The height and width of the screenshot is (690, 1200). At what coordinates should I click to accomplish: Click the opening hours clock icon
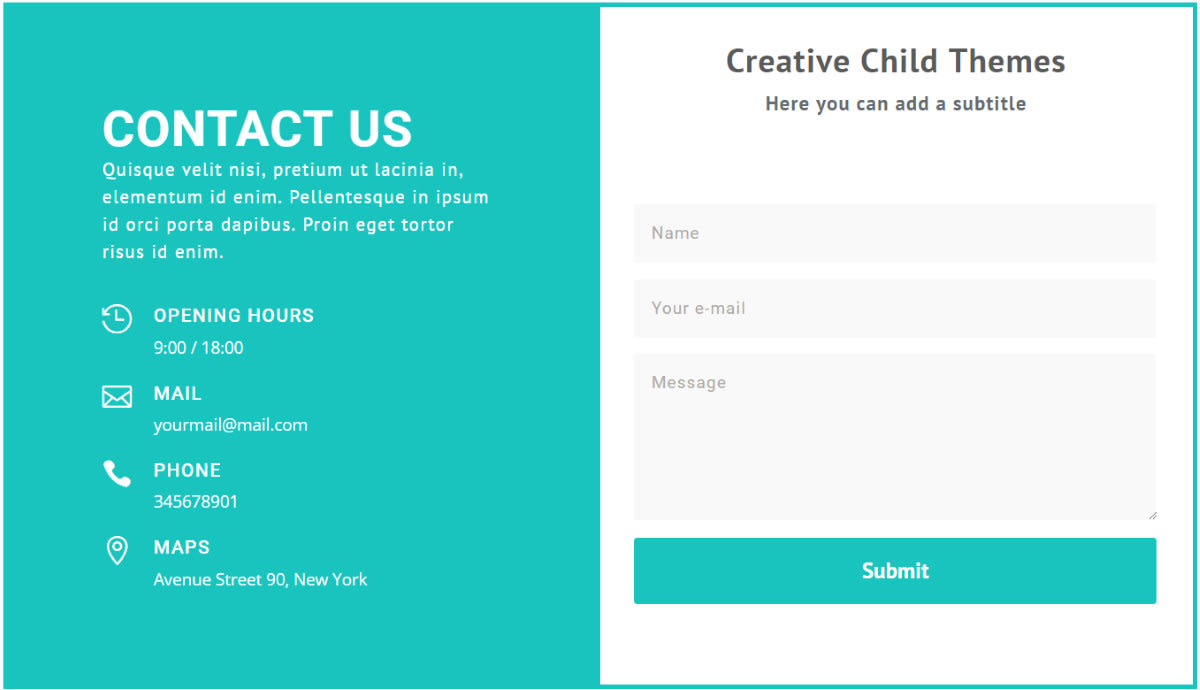pyautogui.click(x=117, y=319)
